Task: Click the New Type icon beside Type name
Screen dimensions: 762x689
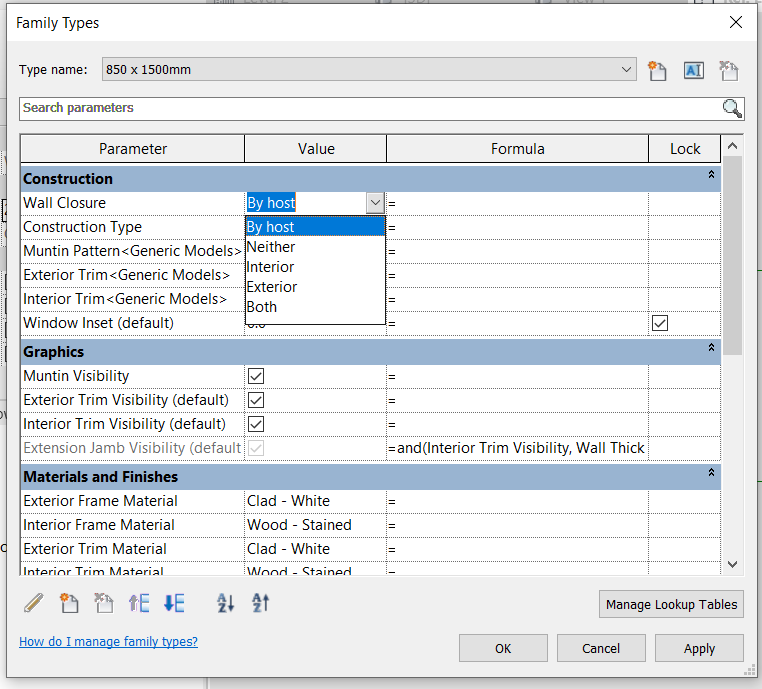Action: 657,70
